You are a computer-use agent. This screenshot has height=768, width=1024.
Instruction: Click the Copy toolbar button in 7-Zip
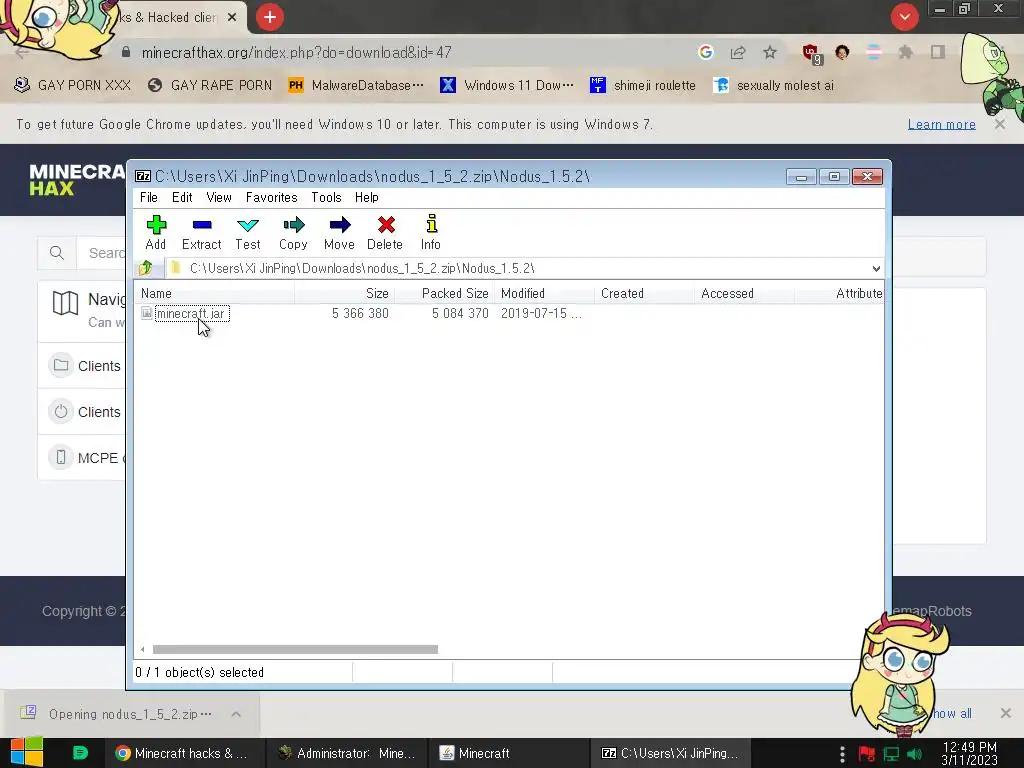(x=293, y=232)
